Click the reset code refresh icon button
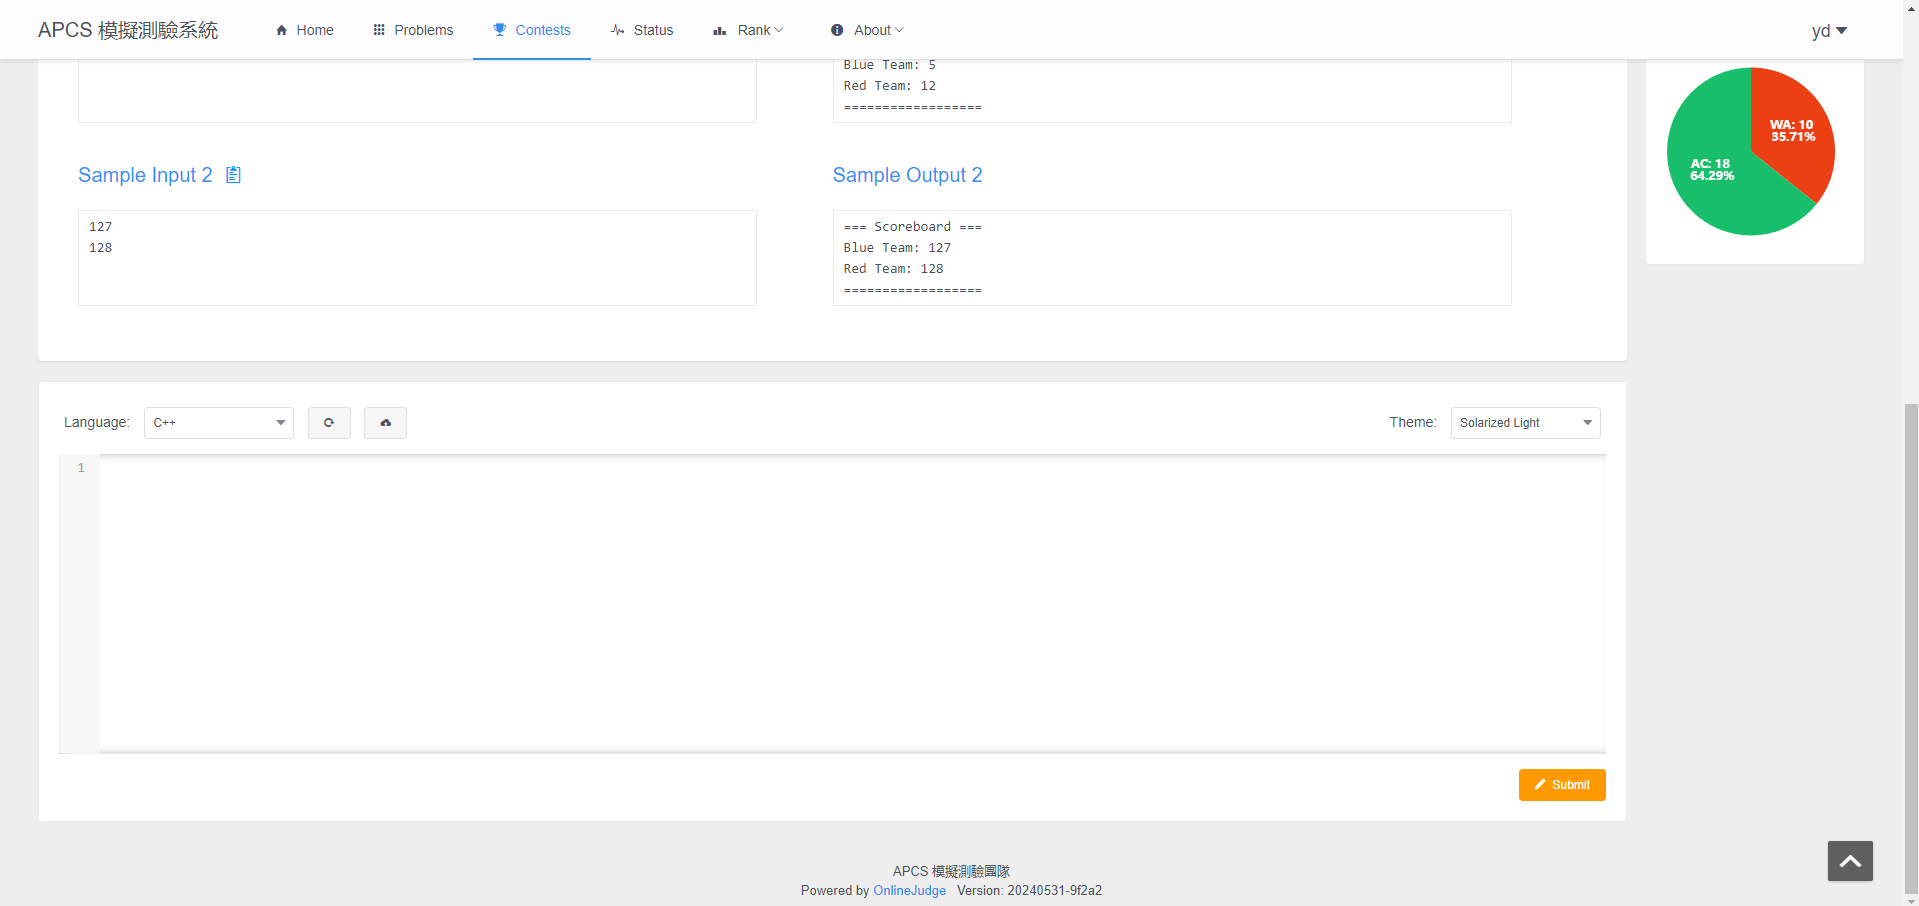The height and width of the screenshot is (906, 1919). [329, 423]
